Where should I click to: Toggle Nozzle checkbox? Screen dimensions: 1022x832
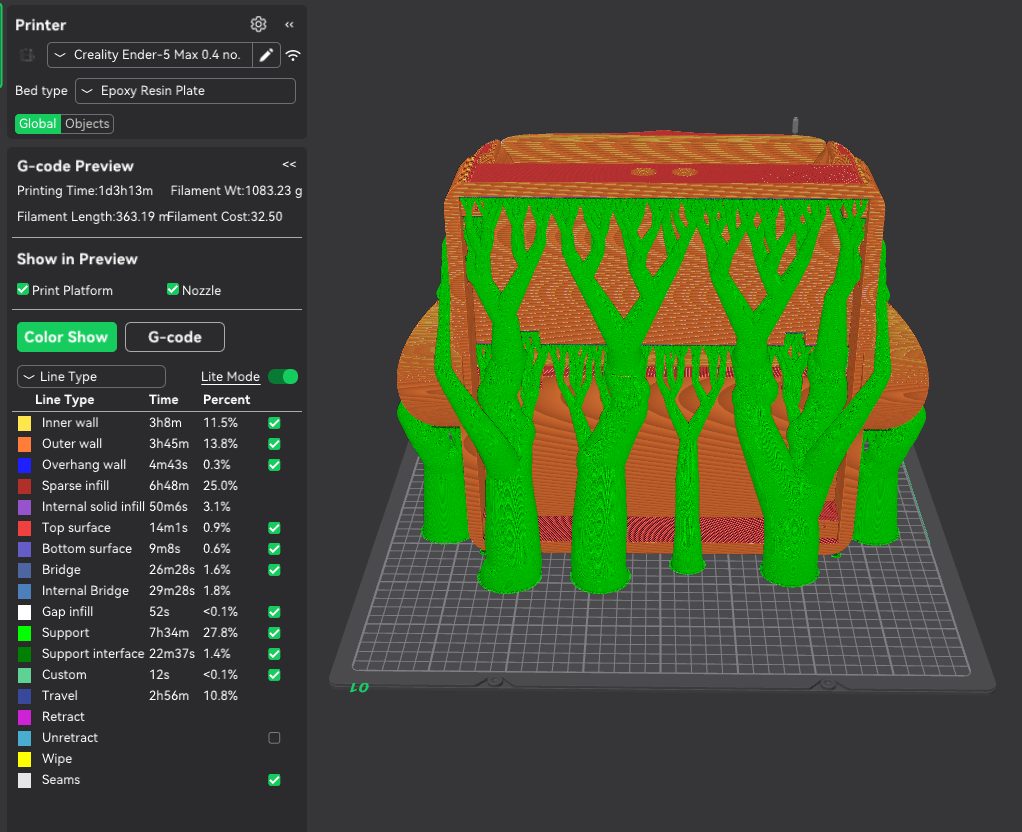(x=173, y=289)
